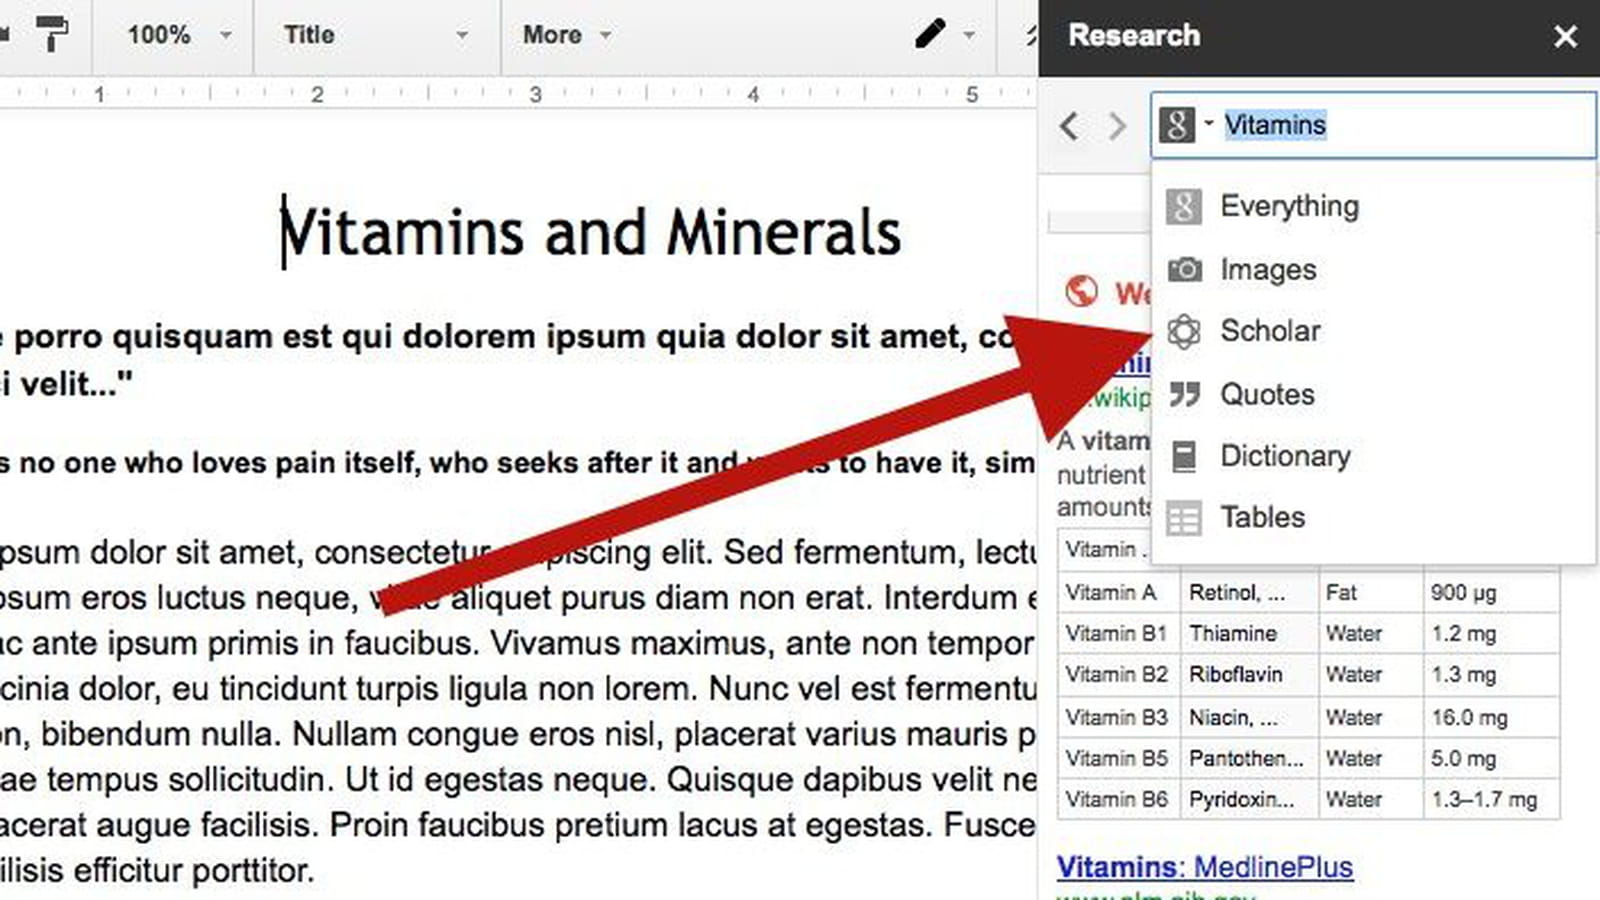
Task: Click the Fat cell in the Vitamin A row
Action: [x=1371, y=593]
